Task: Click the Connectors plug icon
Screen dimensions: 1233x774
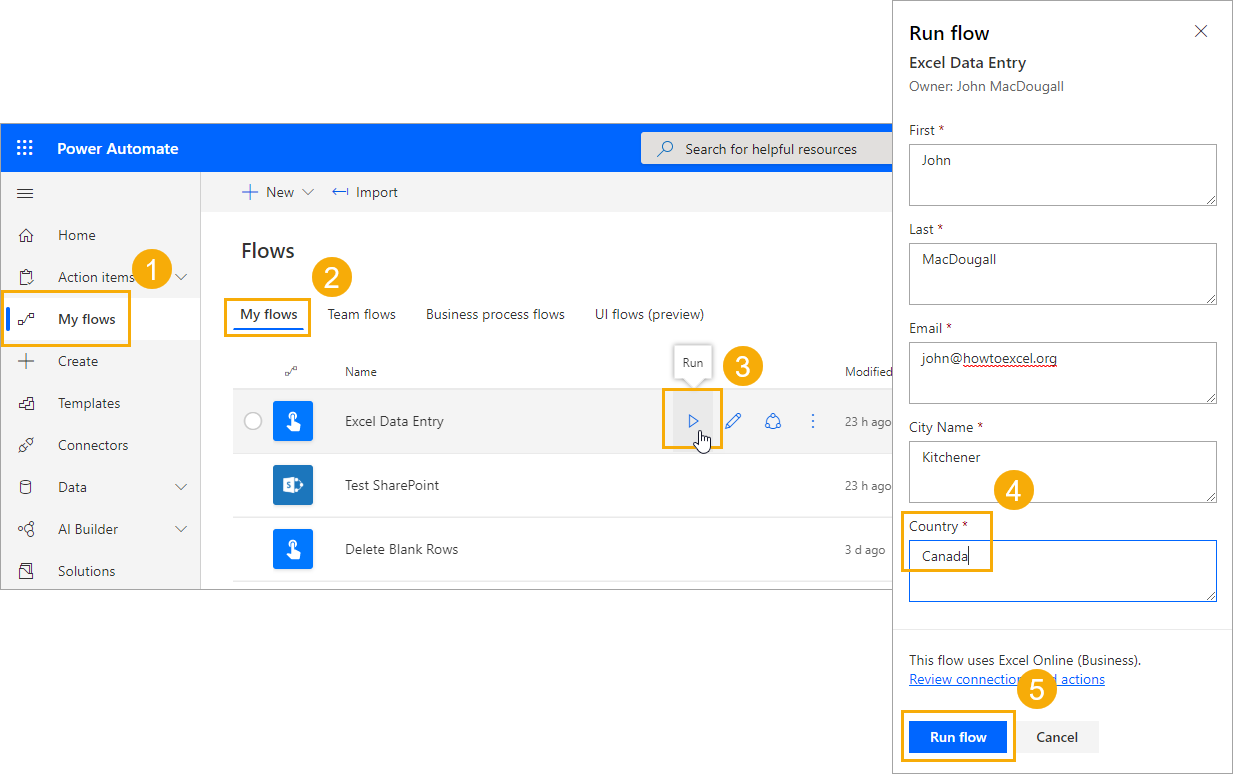Action: (26, 445)
